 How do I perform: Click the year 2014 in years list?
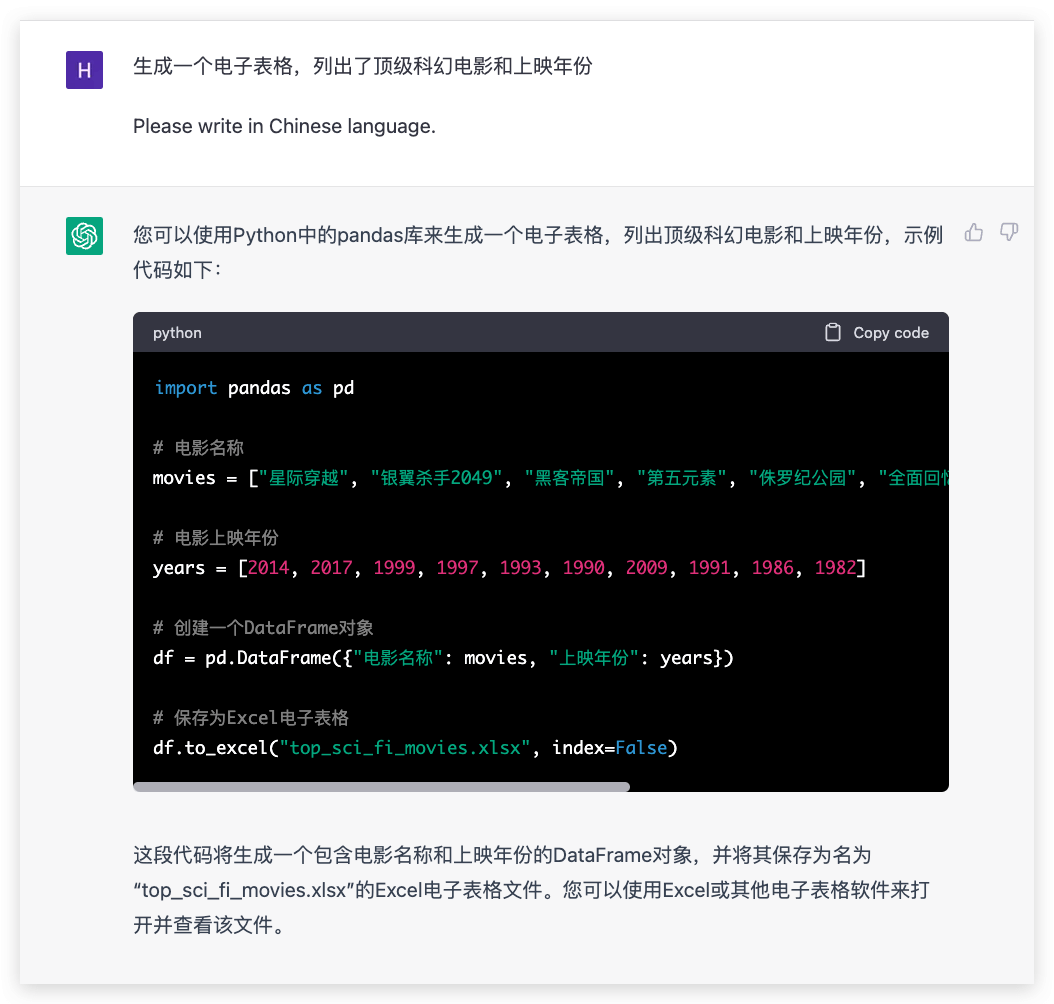268,568
